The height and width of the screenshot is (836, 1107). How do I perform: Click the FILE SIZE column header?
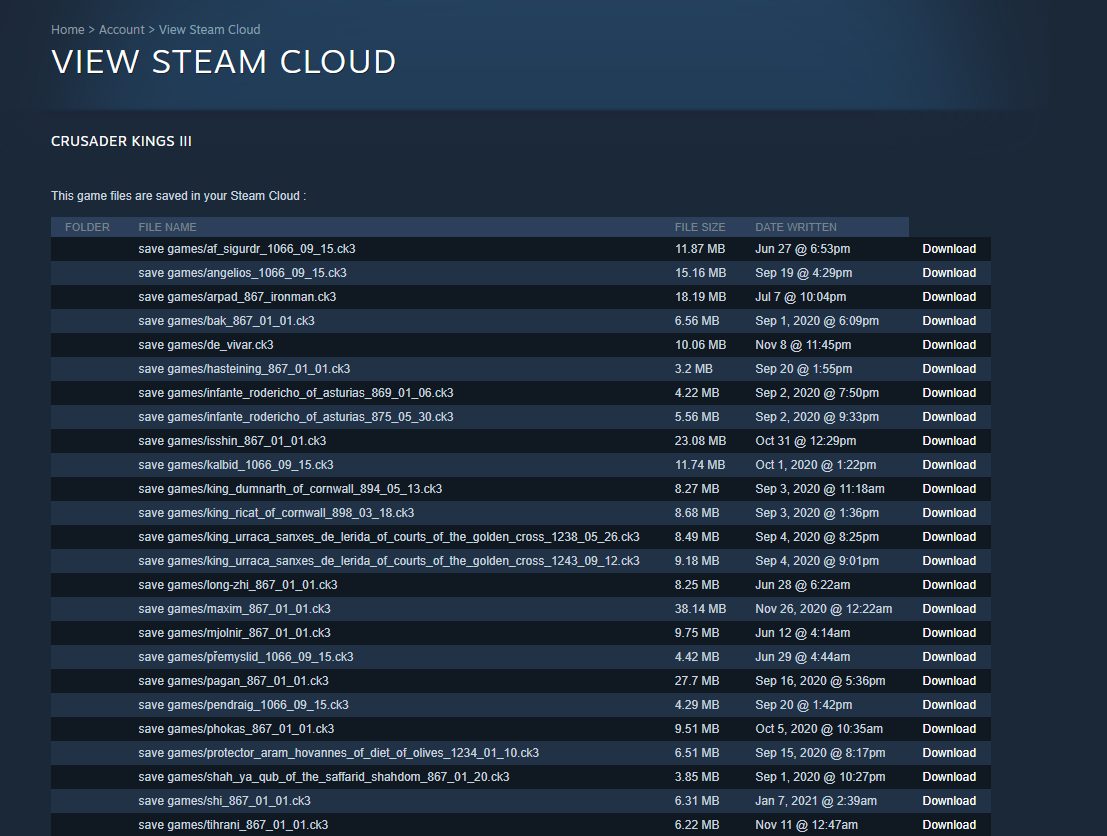(700, 227)
